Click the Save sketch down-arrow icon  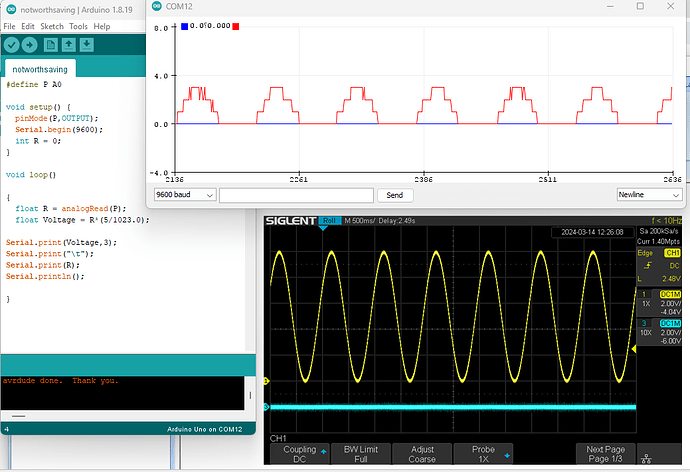pos(87,44)
